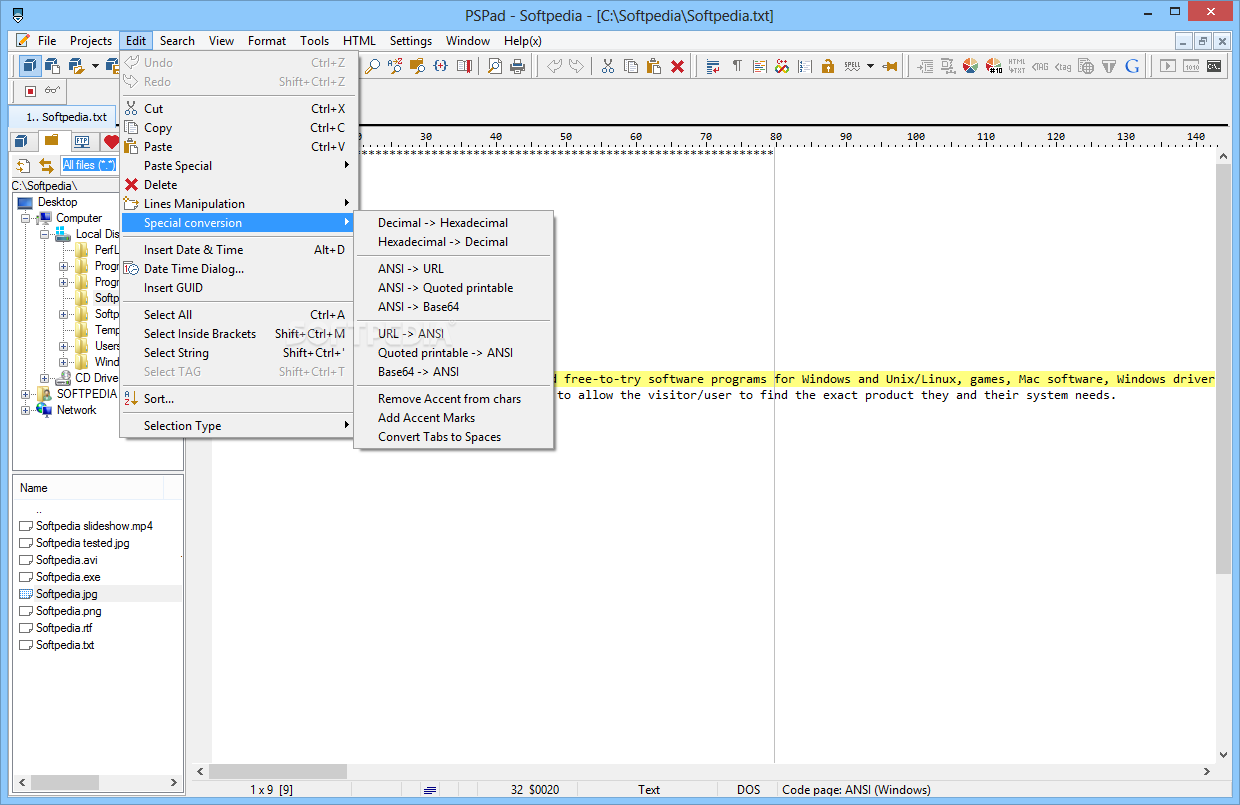Select Desktop in the folder tree
The image size is (1240, 805).
pos(57,202)
